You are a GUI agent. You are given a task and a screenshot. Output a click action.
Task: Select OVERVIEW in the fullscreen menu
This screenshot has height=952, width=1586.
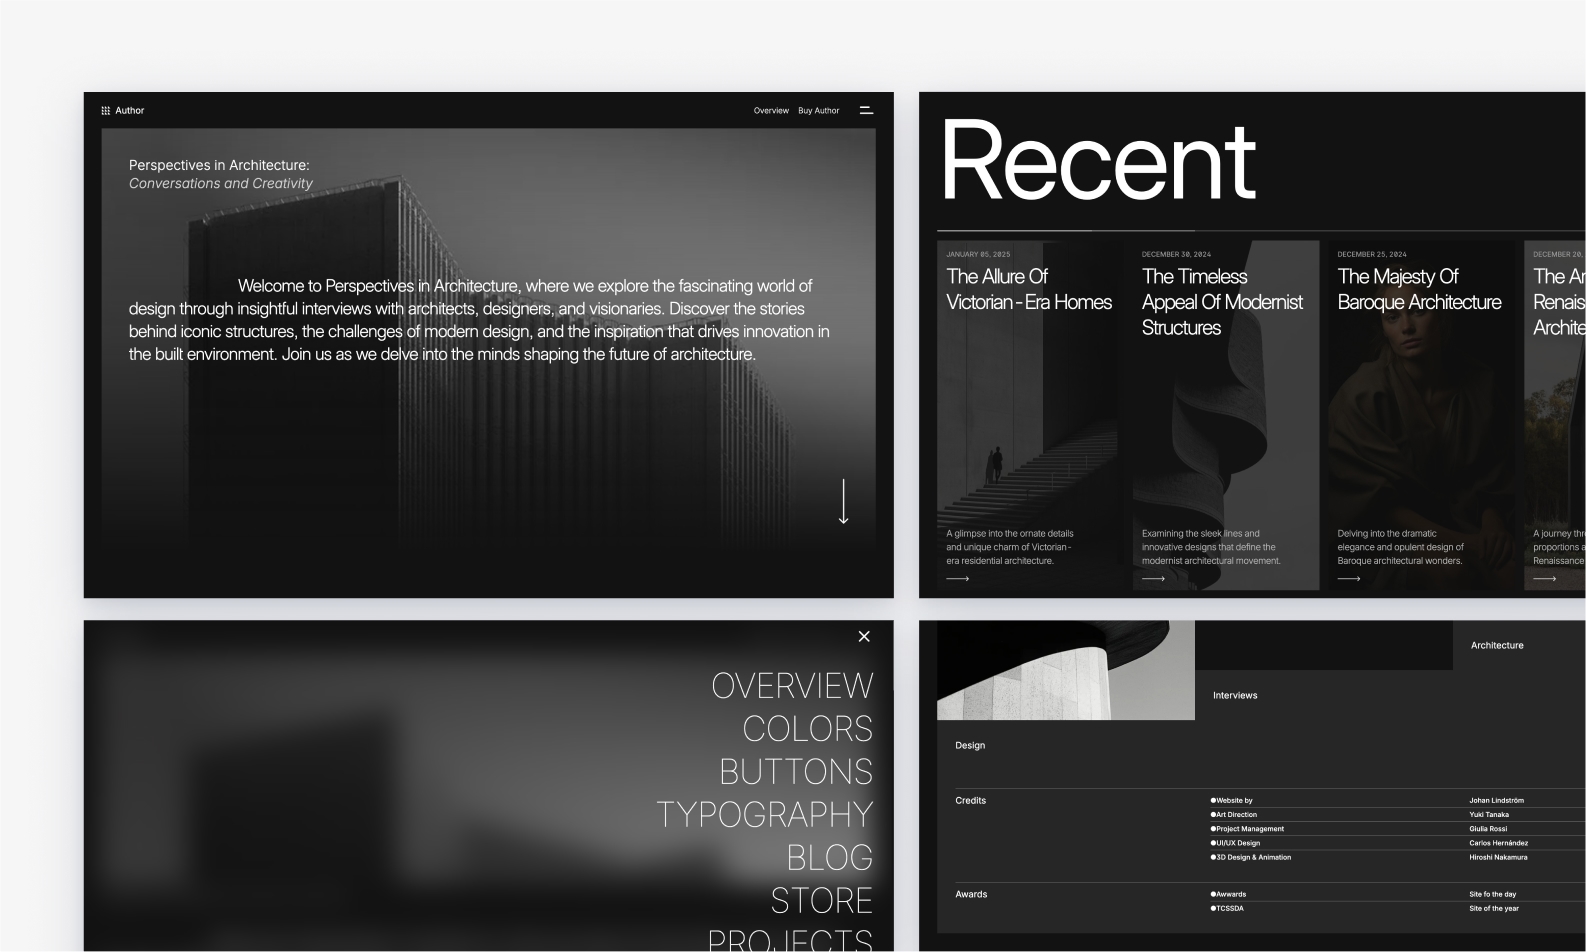(792, 686)
